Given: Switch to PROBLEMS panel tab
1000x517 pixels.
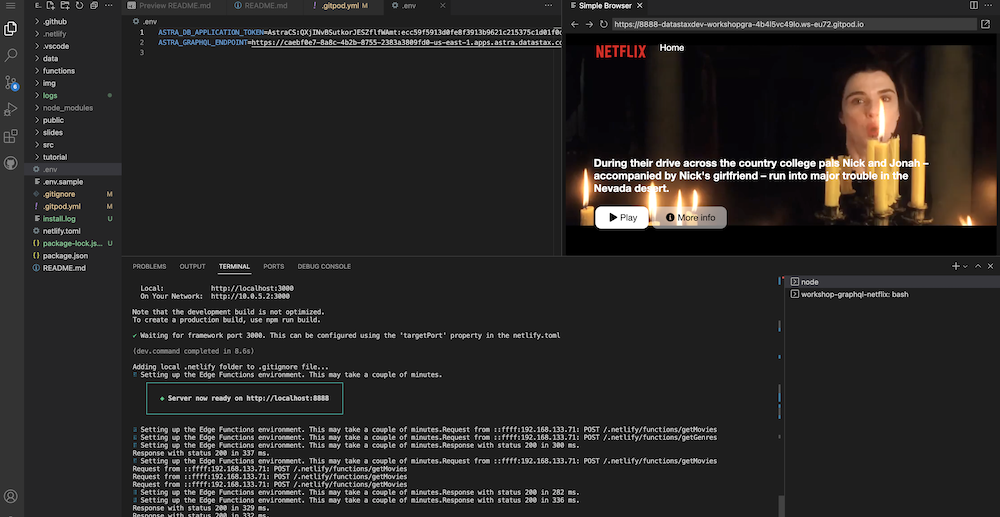Looking at the screenshot, I should [x=149, y=266].
